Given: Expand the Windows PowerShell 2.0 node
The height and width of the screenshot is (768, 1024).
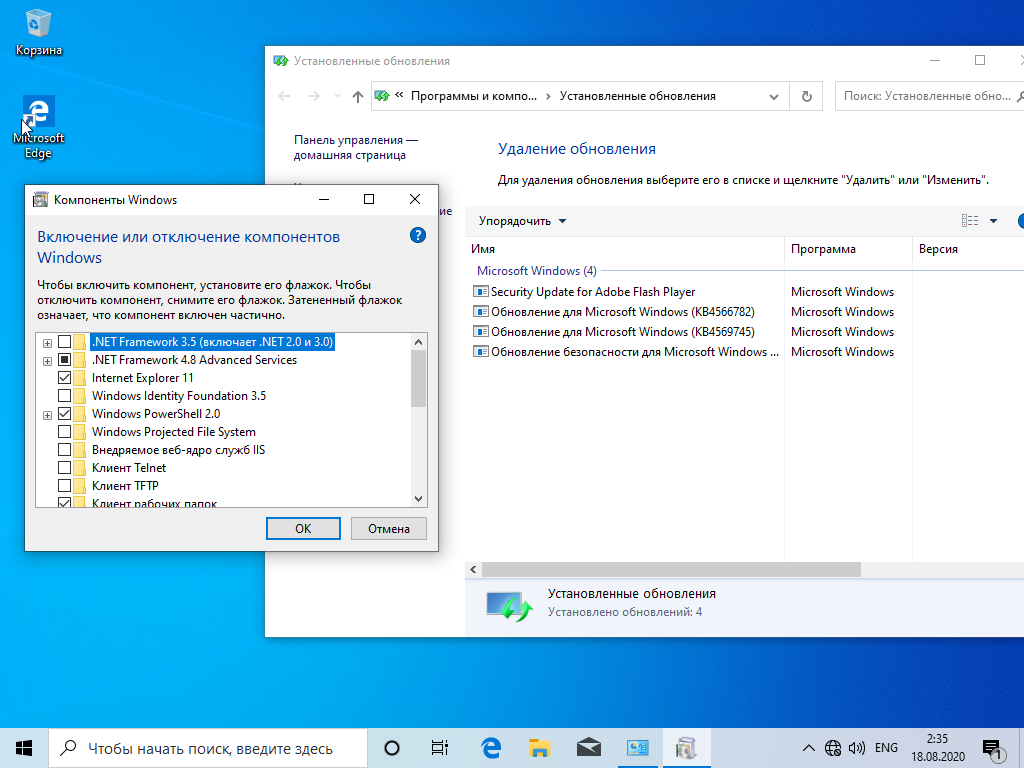Looking at the screenshot, I should click(47, 415).
